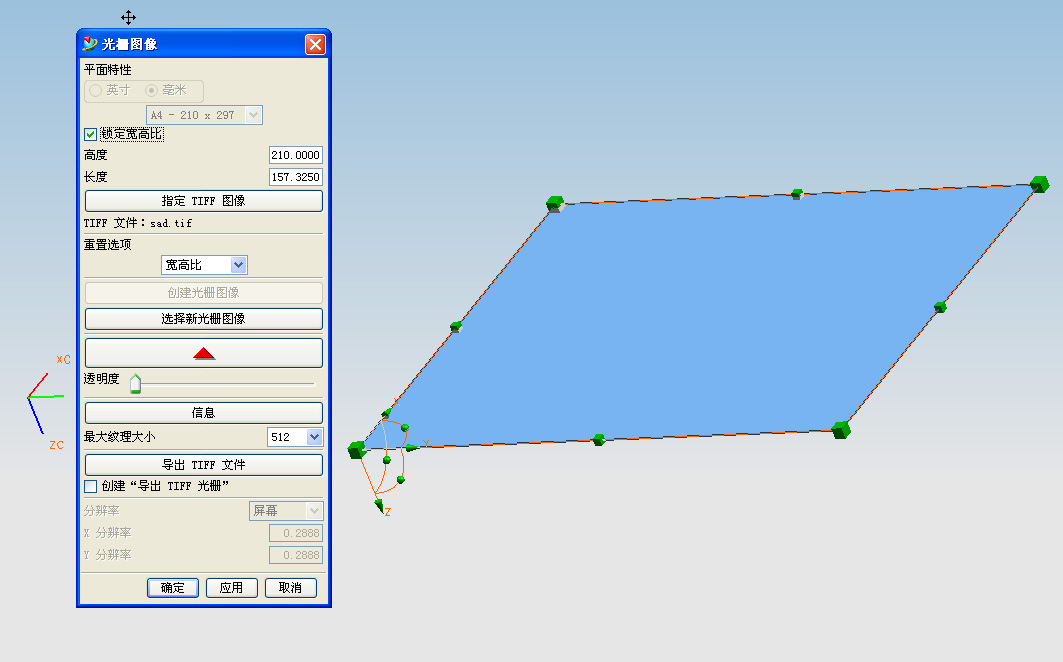Click the 高度 input field
The width and height of the screenshot is (1063, 662).
click(x=296, y=155)
